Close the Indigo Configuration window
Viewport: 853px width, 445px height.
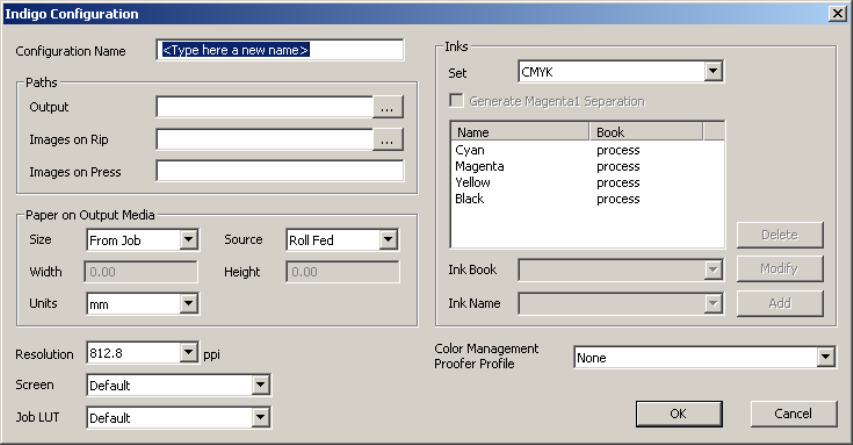837,14
